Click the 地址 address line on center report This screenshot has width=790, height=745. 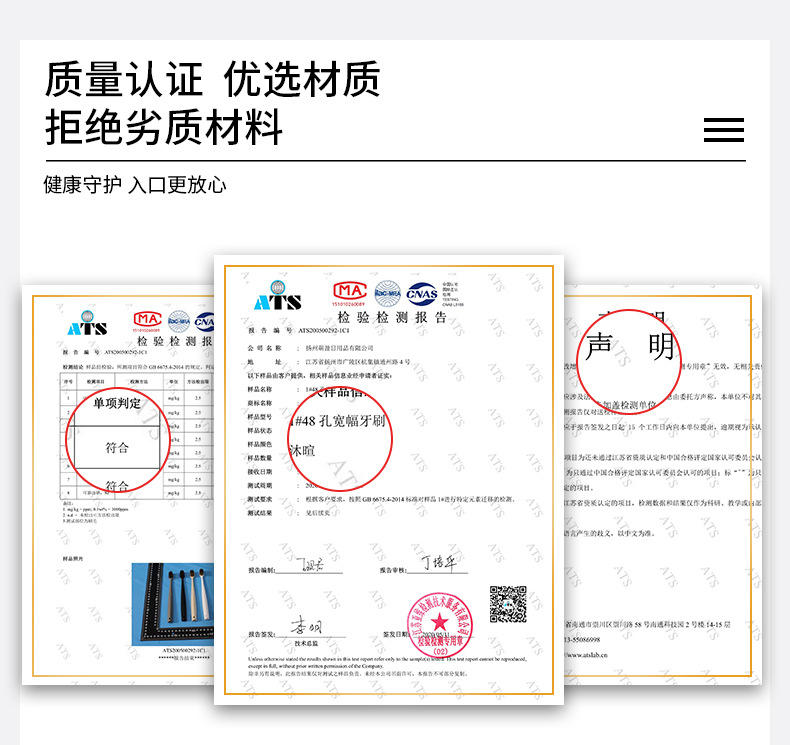[x=328, y=362]
